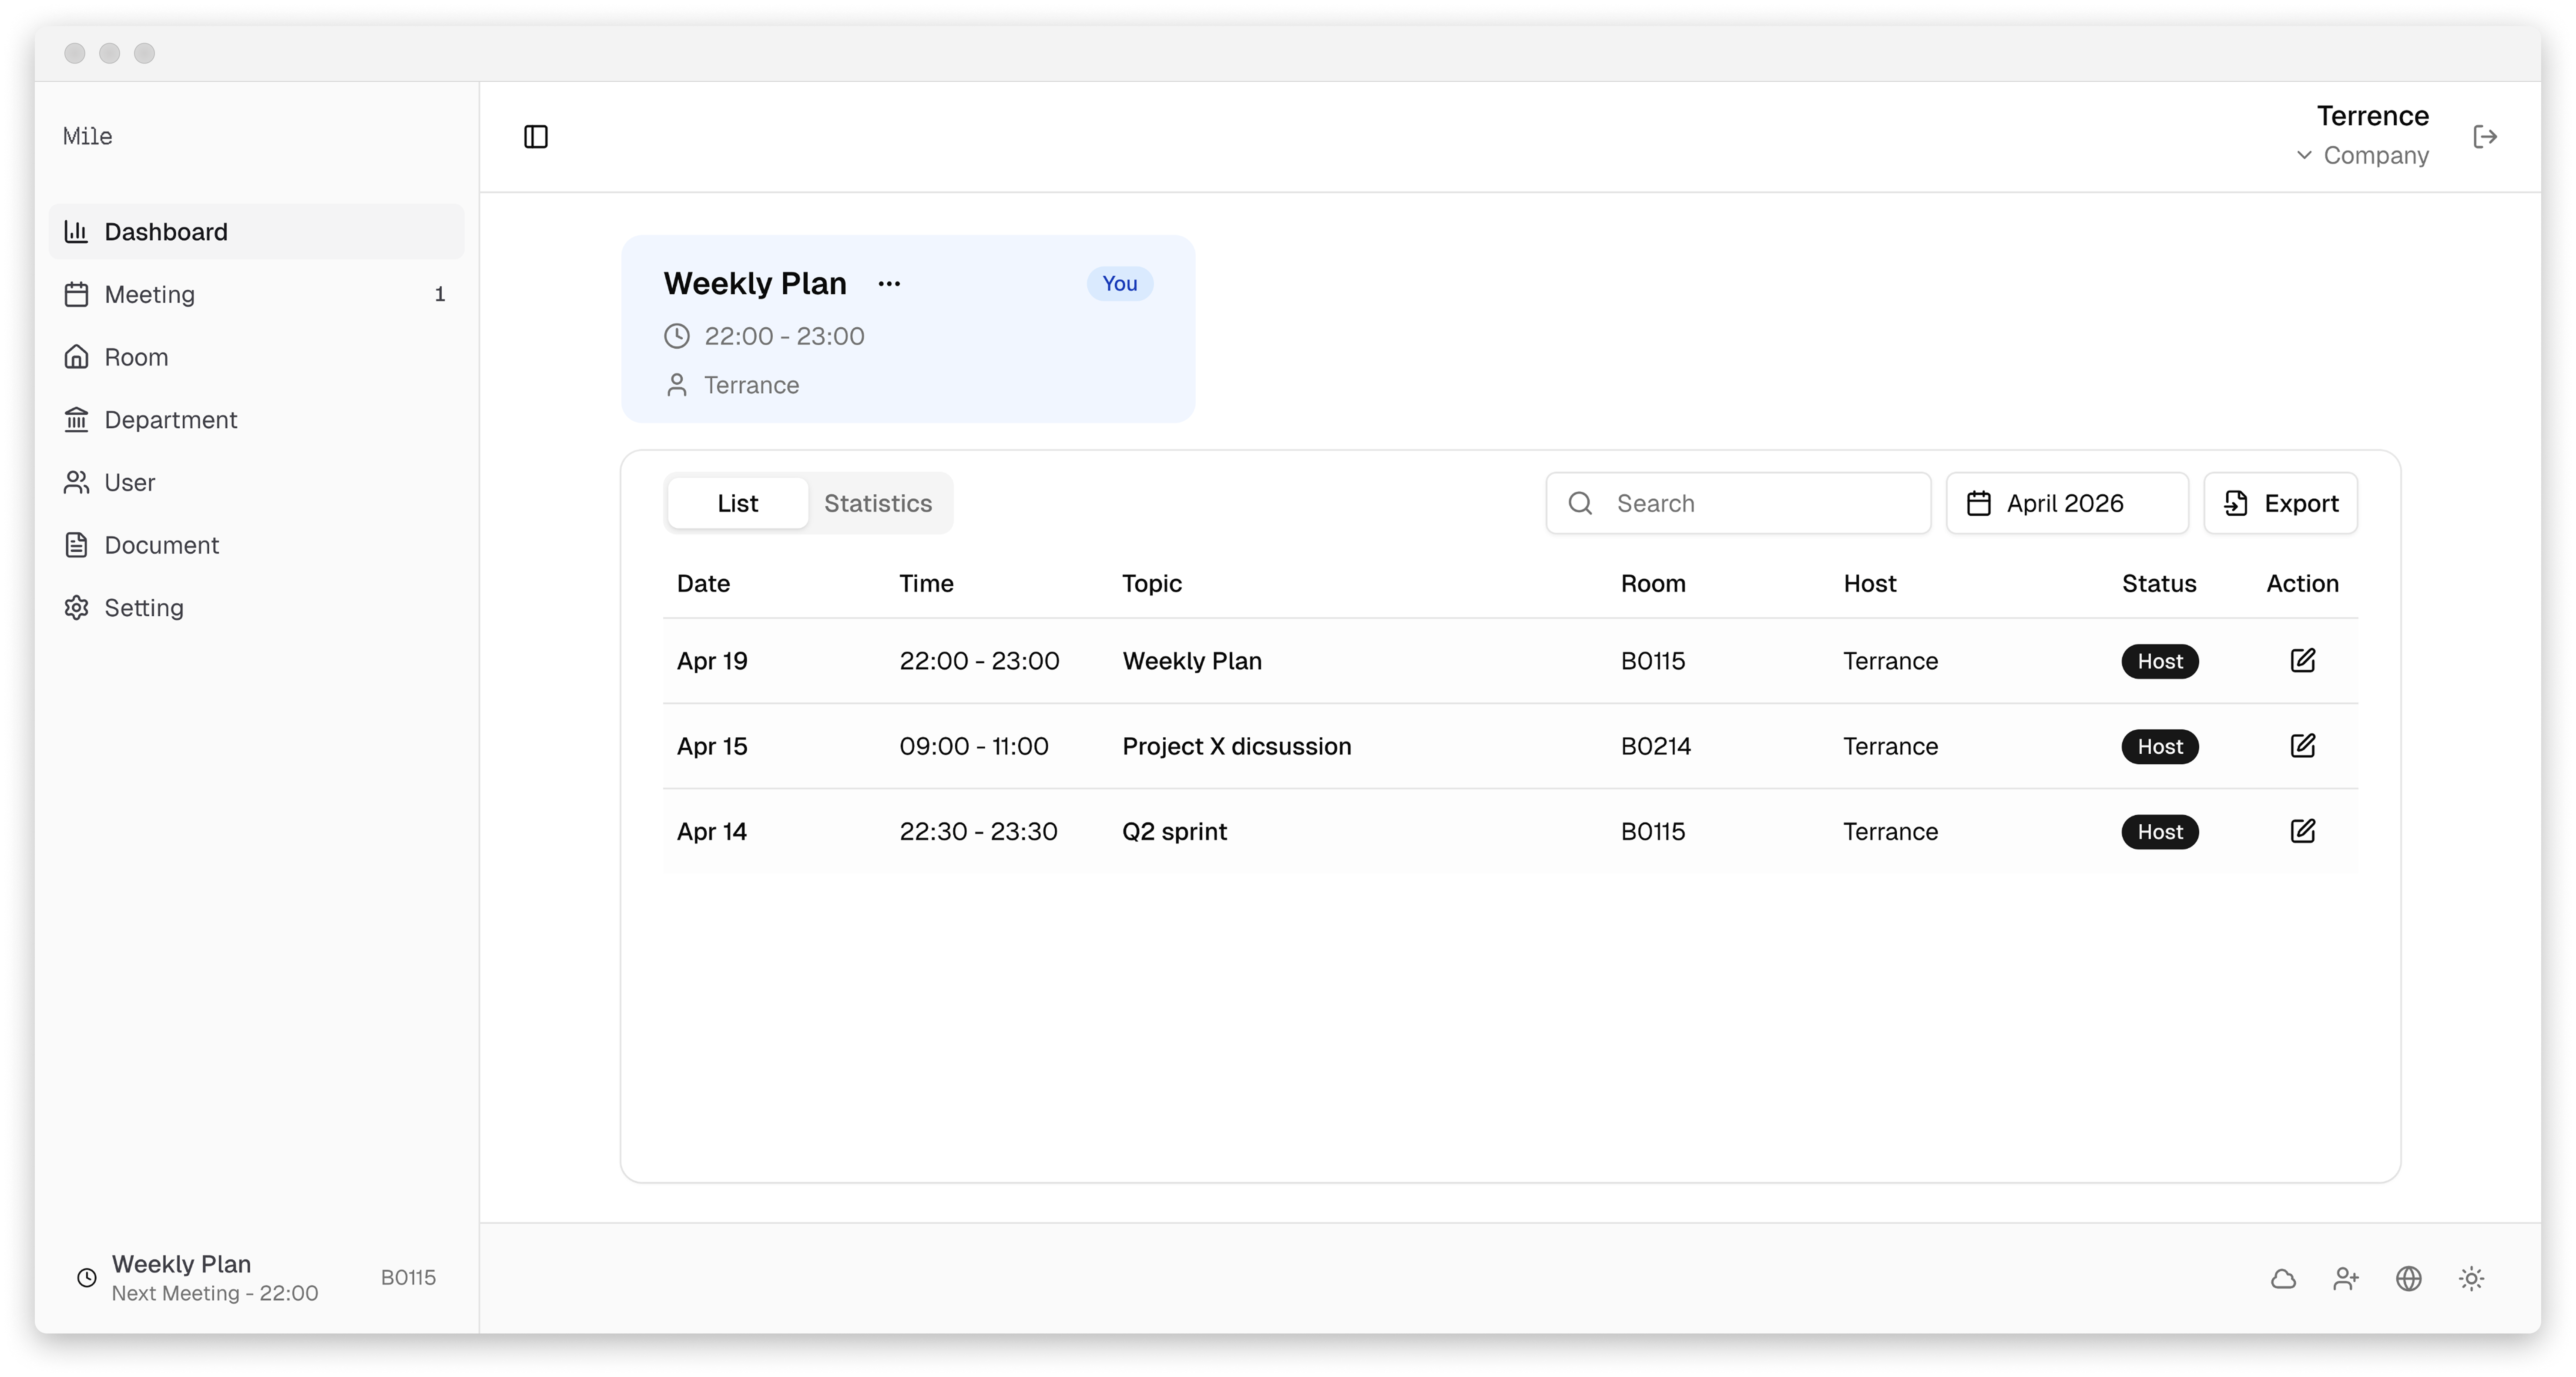Click the cloud icon in the footer

(2283, 1278)
